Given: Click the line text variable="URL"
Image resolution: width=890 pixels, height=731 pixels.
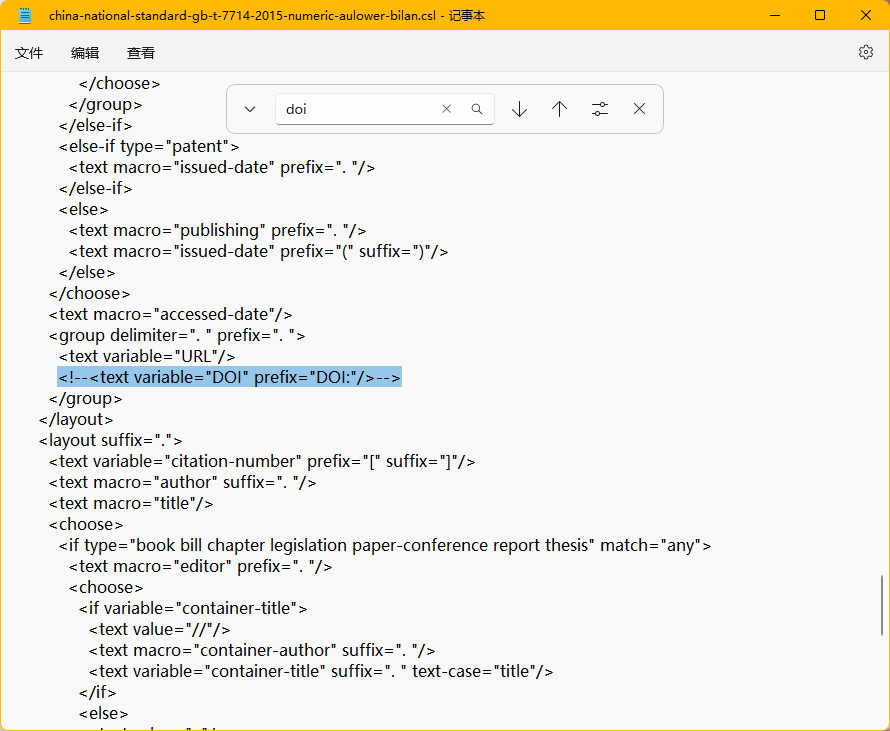Looking at the screenshot, I should tap(147, 356).
